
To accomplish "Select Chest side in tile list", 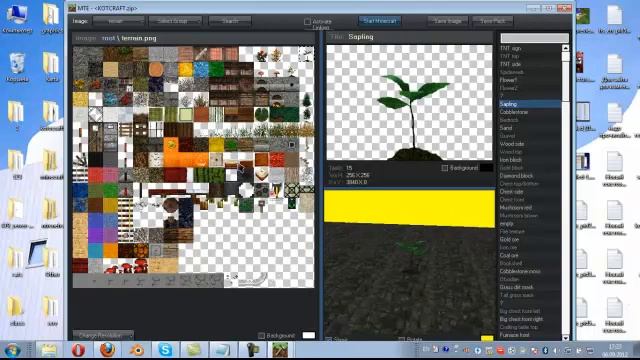I will pyautogui.click(x=530, y=191).
